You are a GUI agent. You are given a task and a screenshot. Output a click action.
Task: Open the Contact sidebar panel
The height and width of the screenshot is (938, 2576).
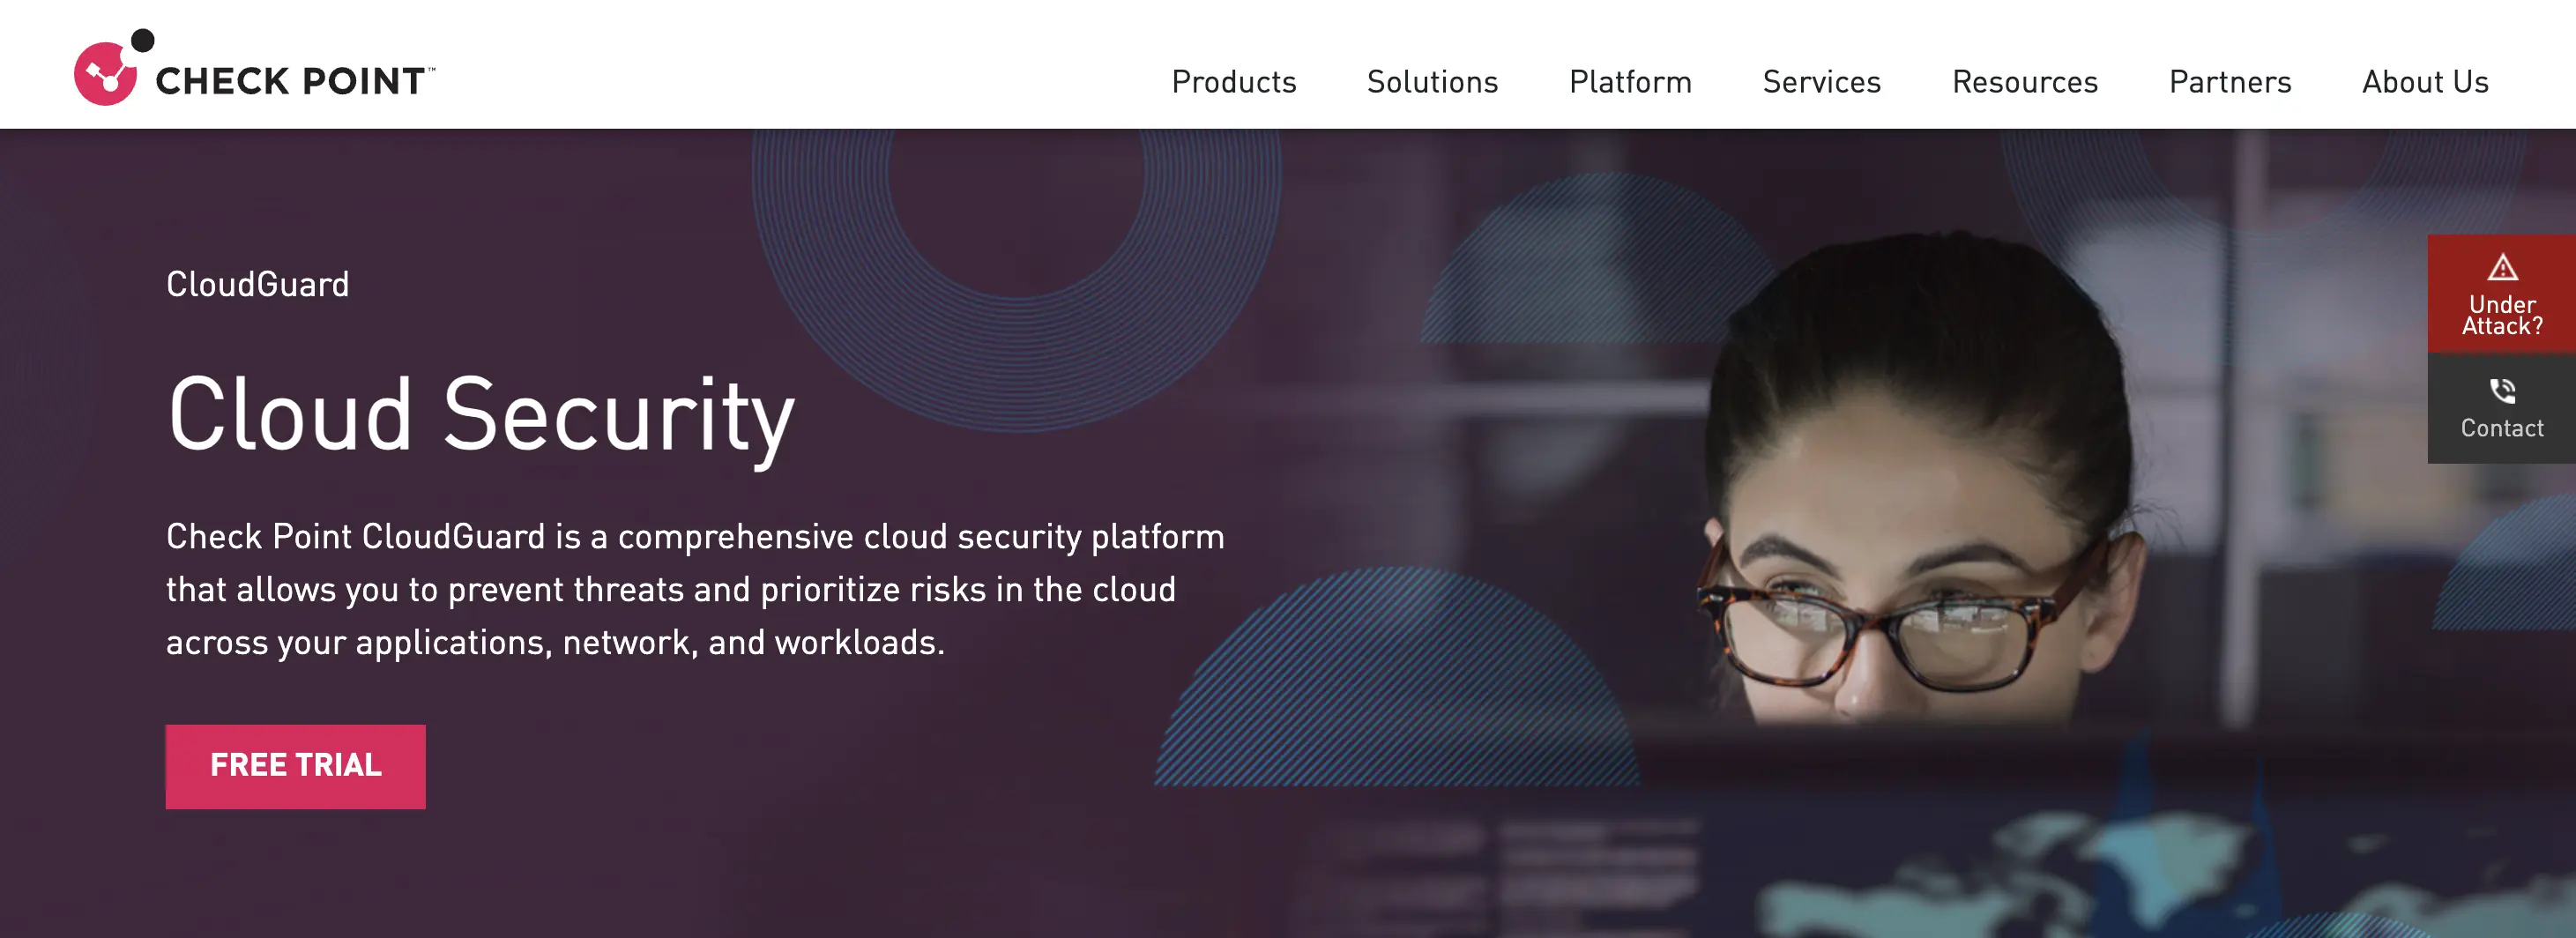(2501, 410)
